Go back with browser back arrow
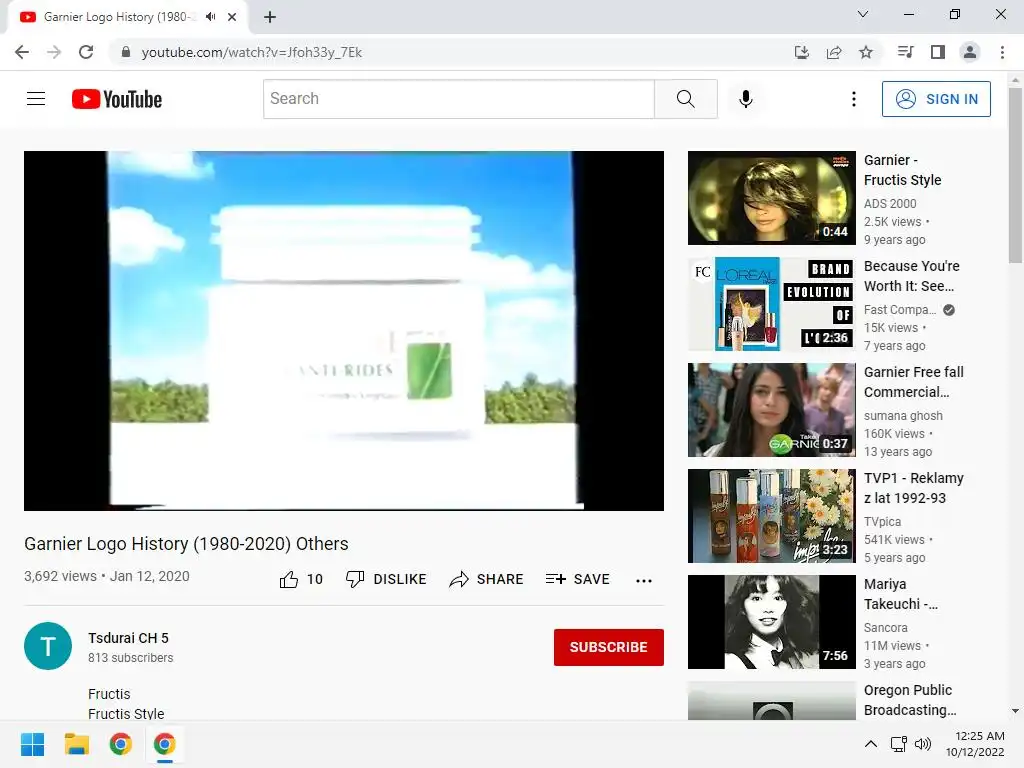 pyautogui.click(x=22, y=52)
